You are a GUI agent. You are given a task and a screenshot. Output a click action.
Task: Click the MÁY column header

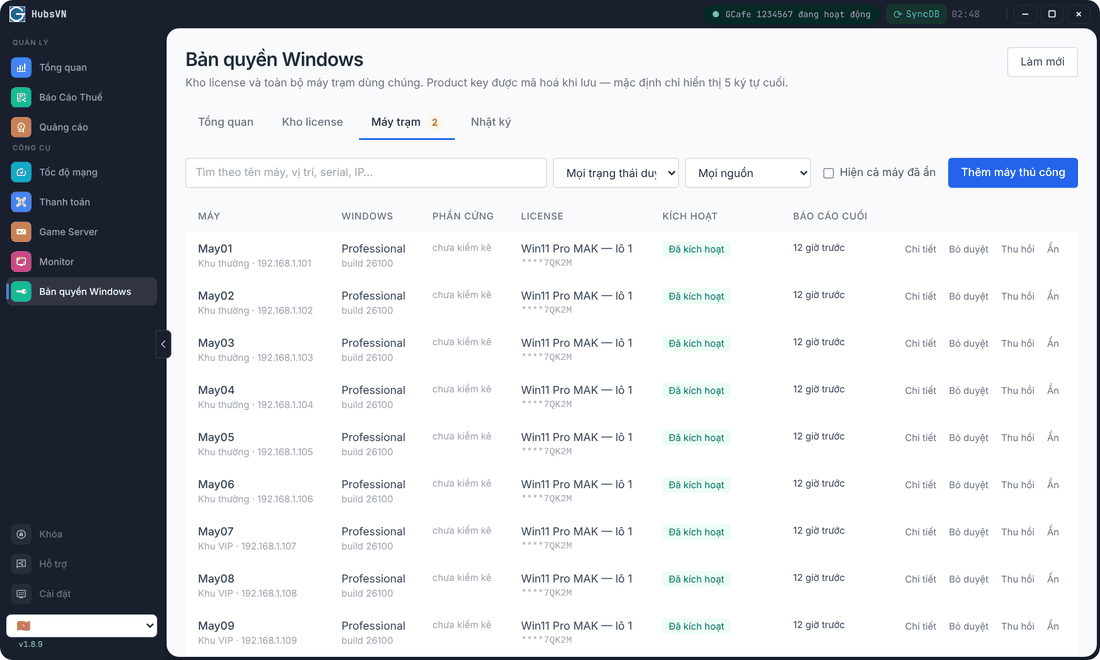tap(209, 216)
